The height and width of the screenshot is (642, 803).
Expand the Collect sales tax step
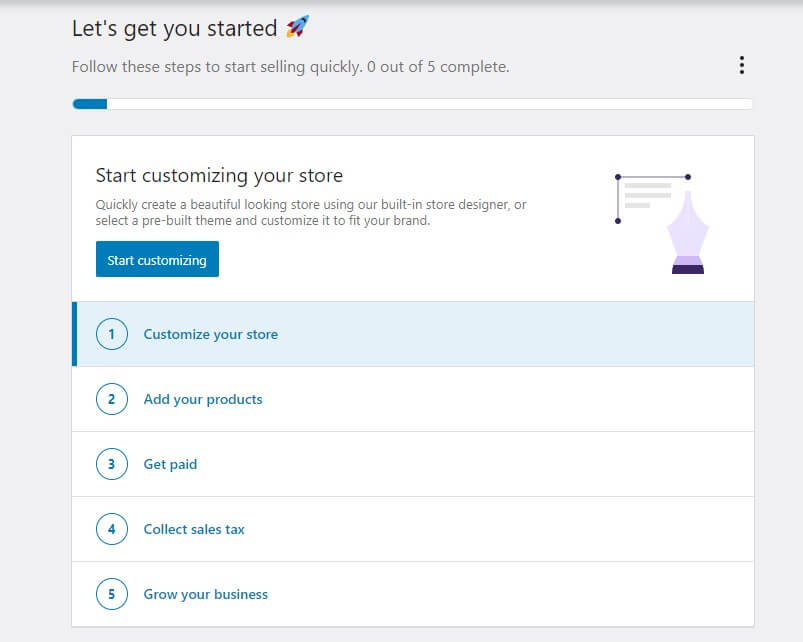click(413, 529)
